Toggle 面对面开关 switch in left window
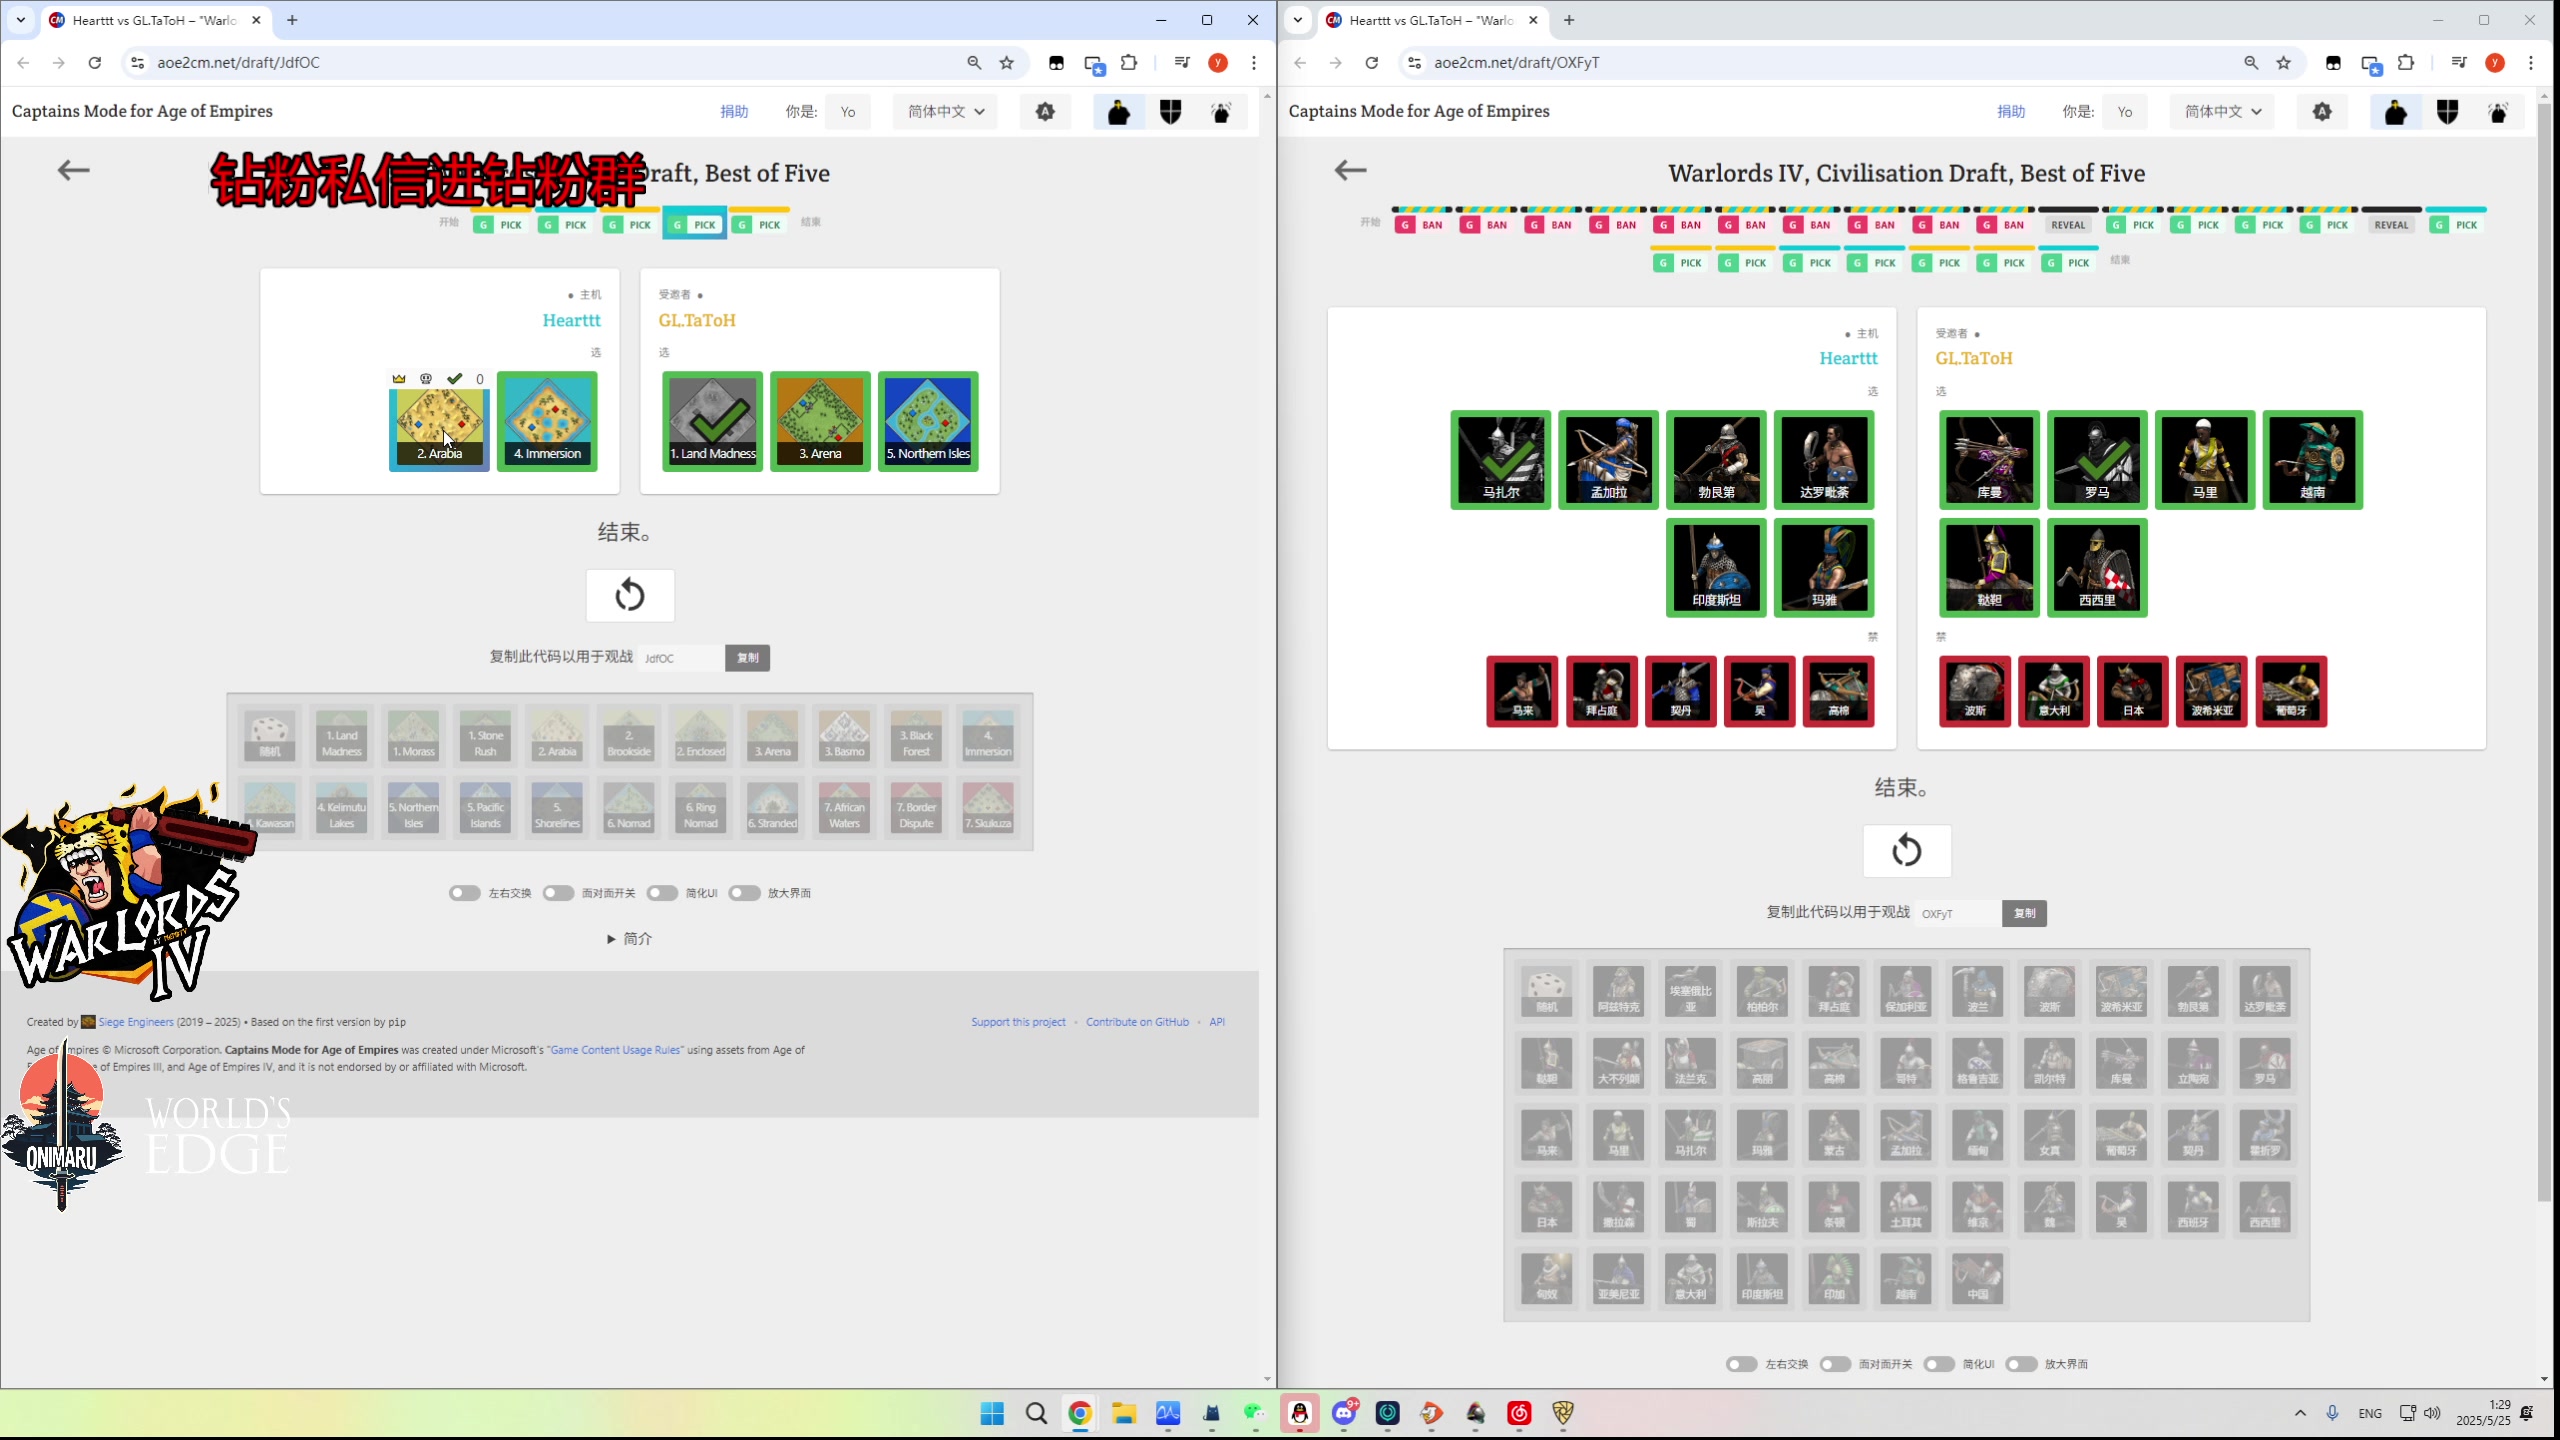The width and height of the screenshot is (2560, 1440). pyautogui.click(x=559, y=893)
